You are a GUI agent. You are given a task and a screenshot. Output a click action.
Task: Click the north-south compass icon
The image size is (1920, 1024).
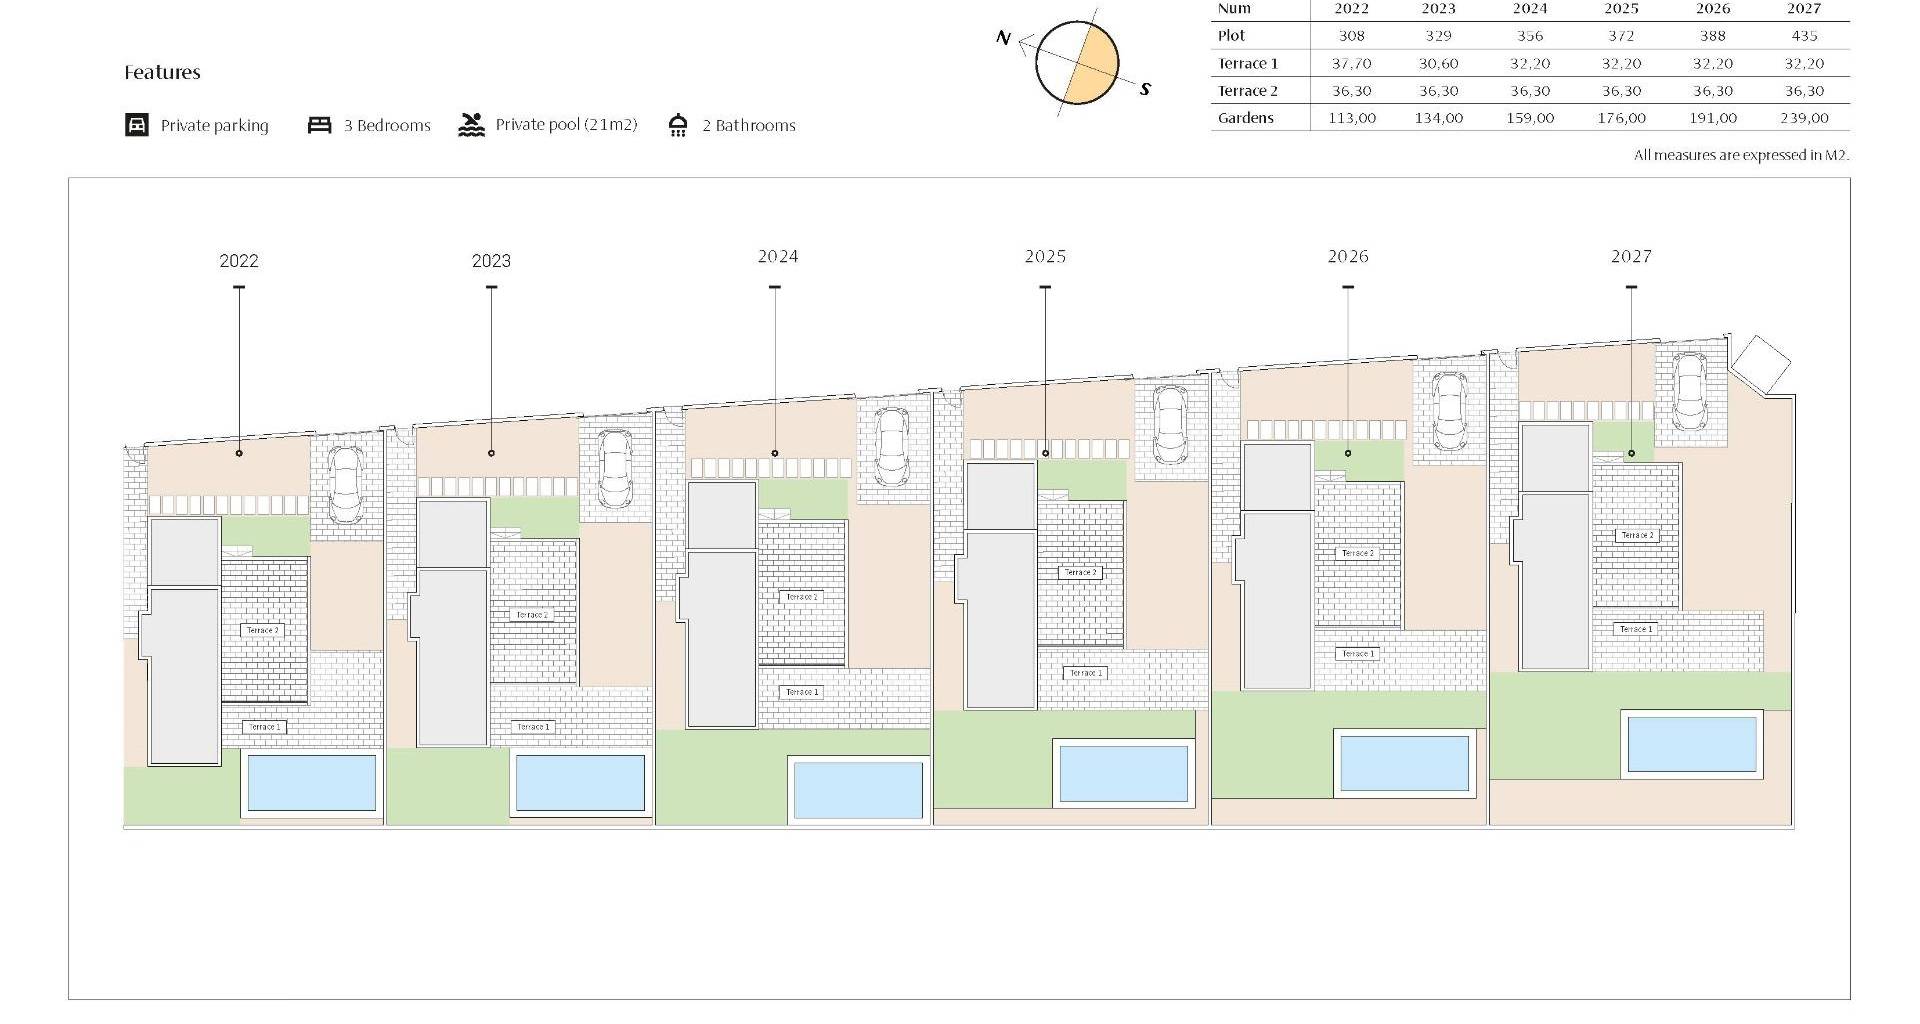tap(1076, 63)
